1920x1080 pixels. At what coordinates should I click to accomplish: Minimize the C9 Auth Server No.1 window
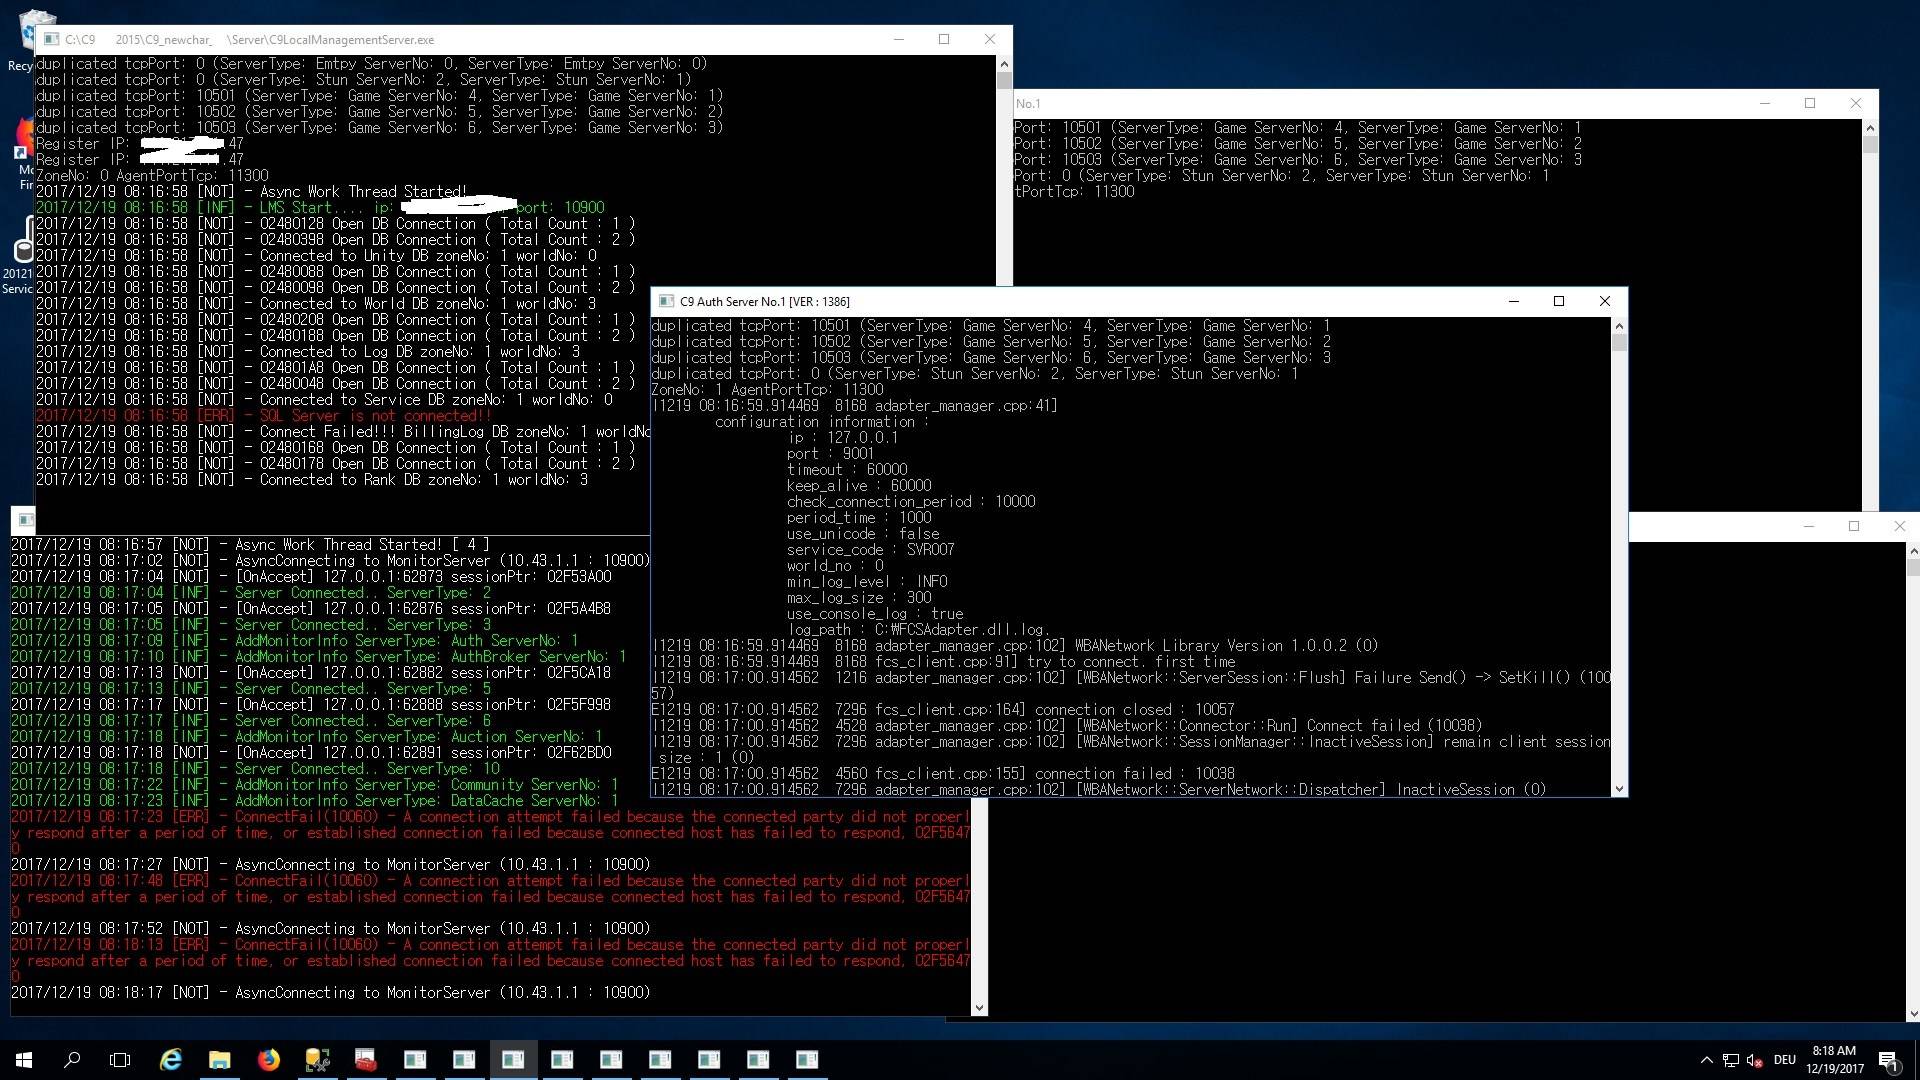1513,301
